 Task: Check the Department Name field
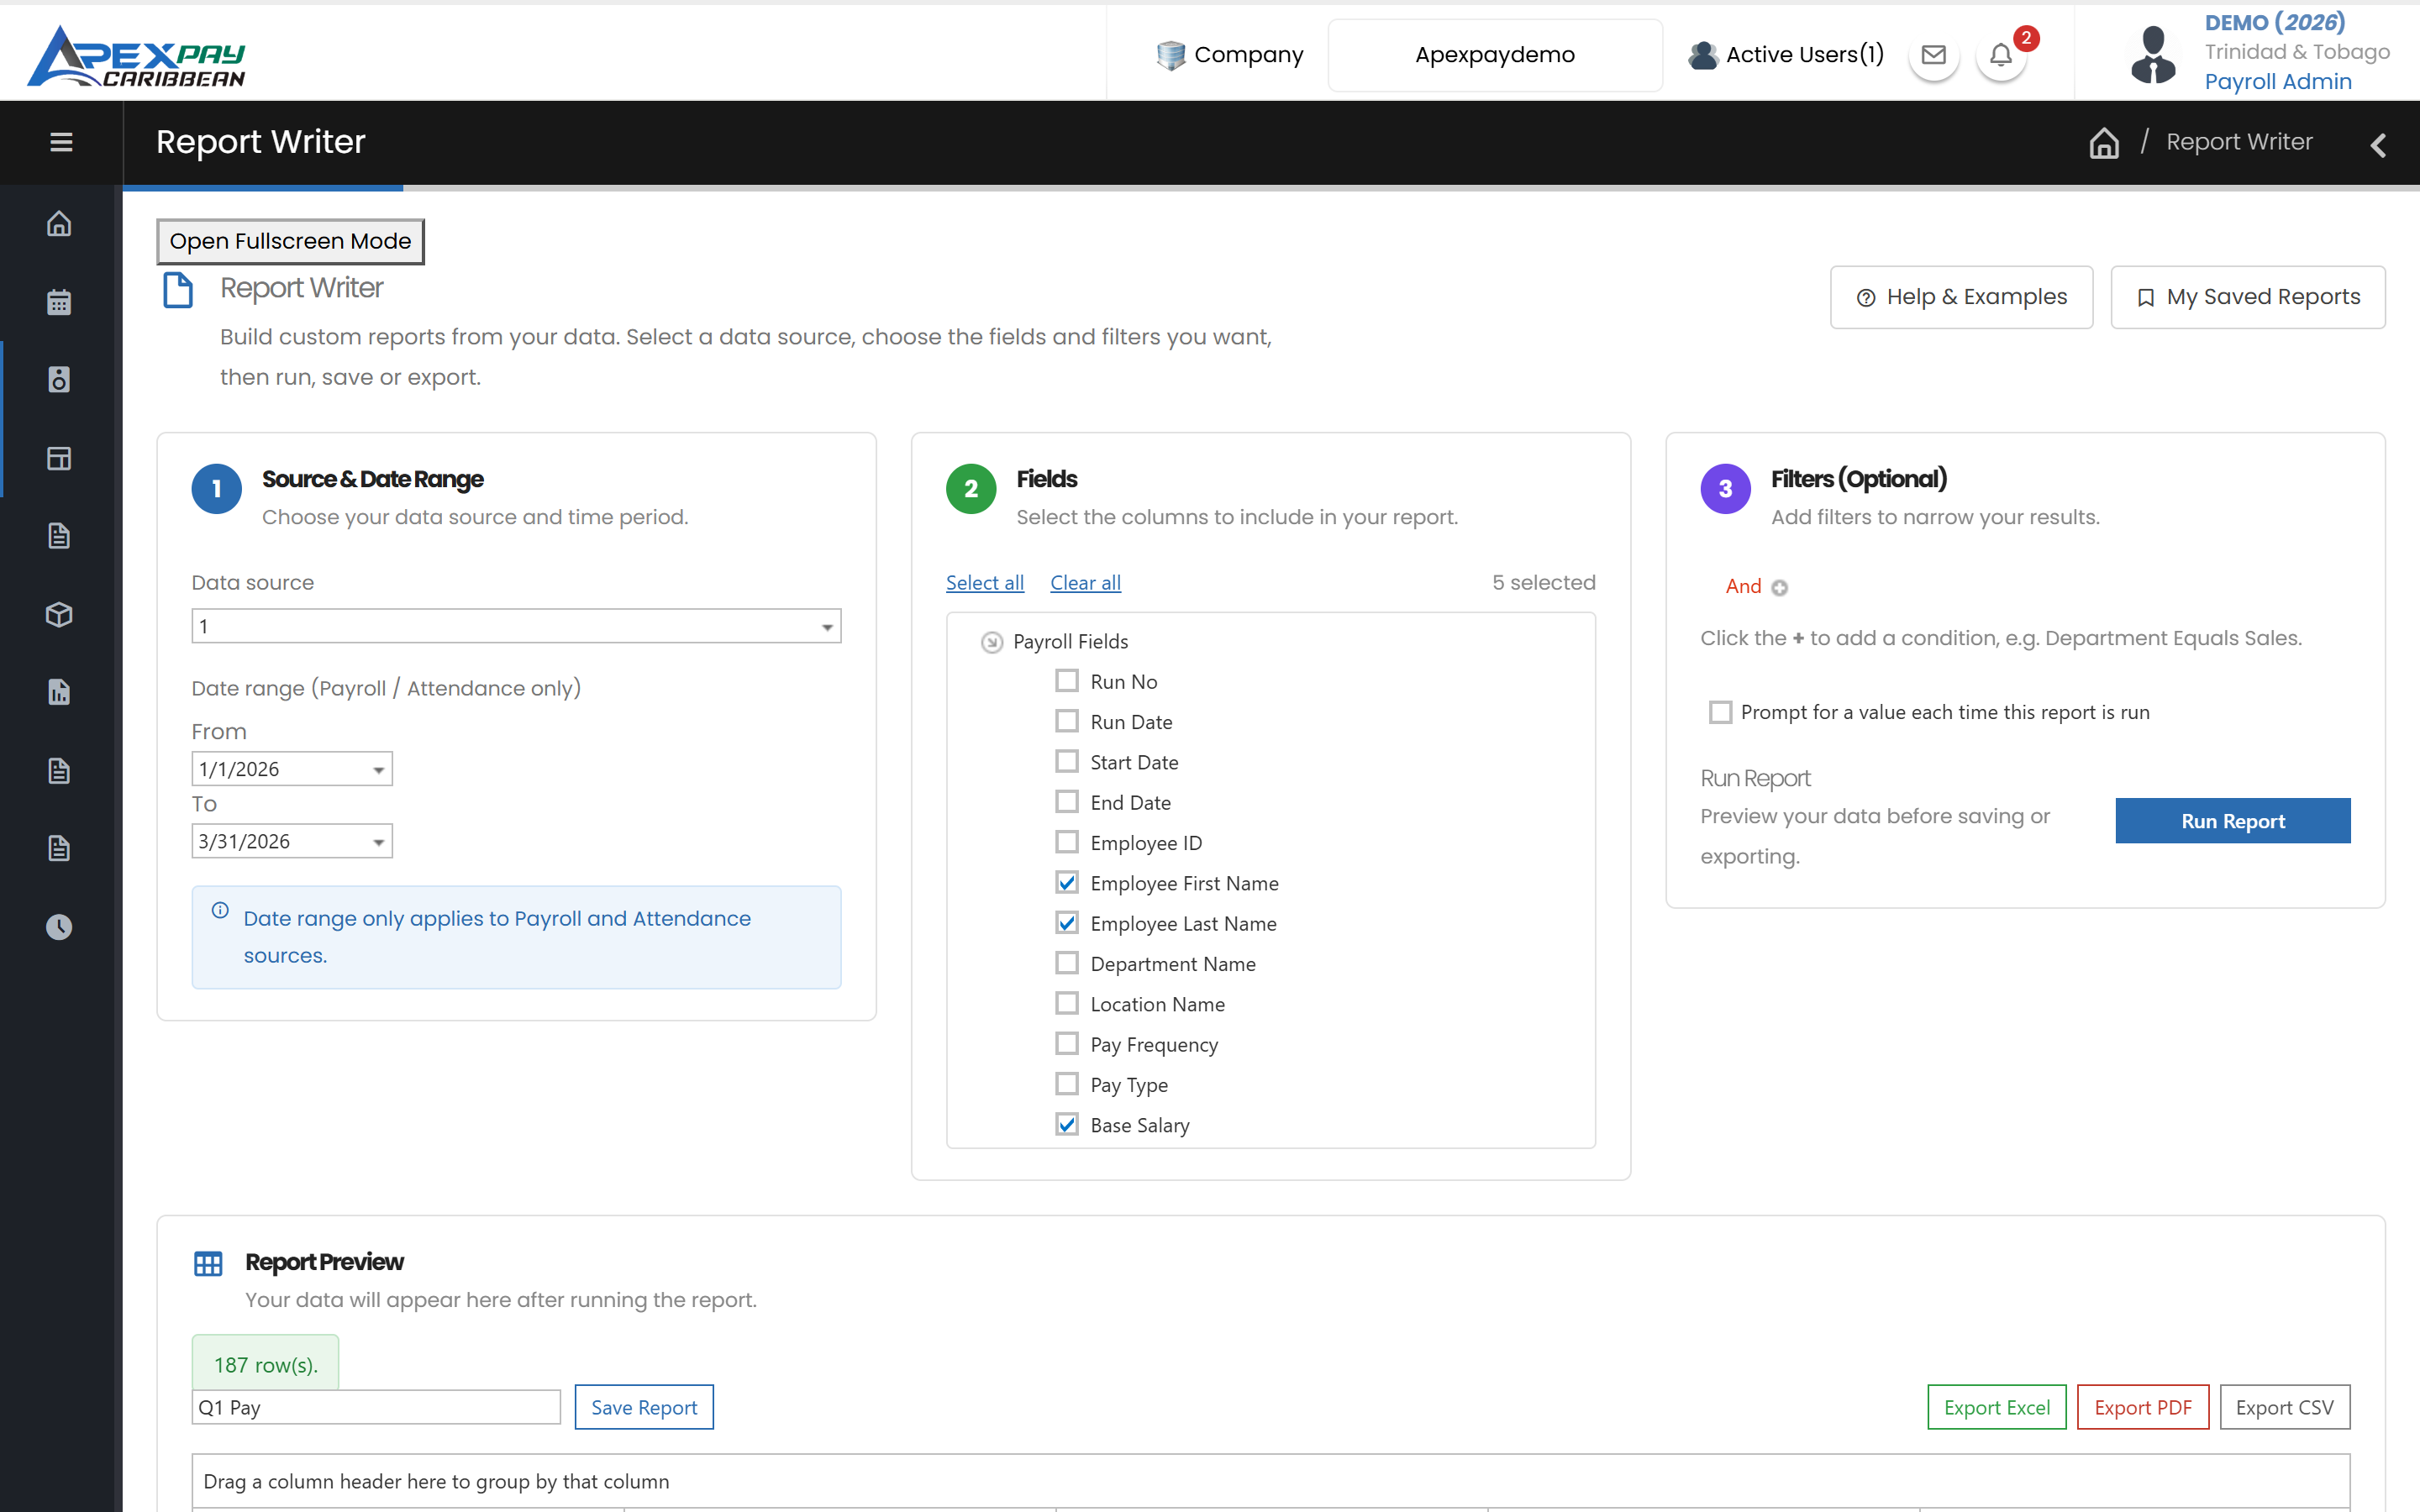point(1067,963)
